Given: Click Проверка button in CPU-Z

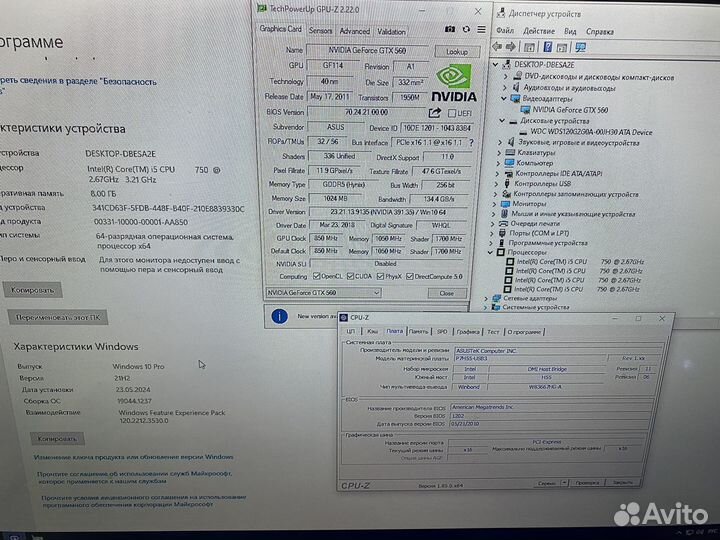Looking at the screenshot, I should point(587,483).
